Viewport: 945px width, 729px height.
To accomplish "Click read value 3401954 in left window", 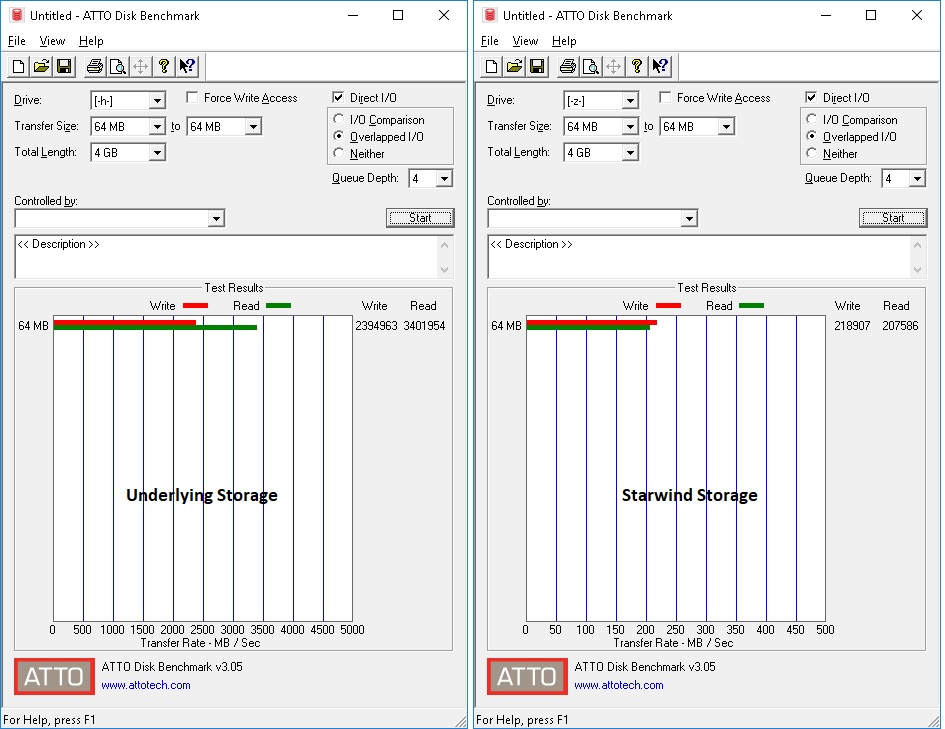I will (x=424, y=326).
